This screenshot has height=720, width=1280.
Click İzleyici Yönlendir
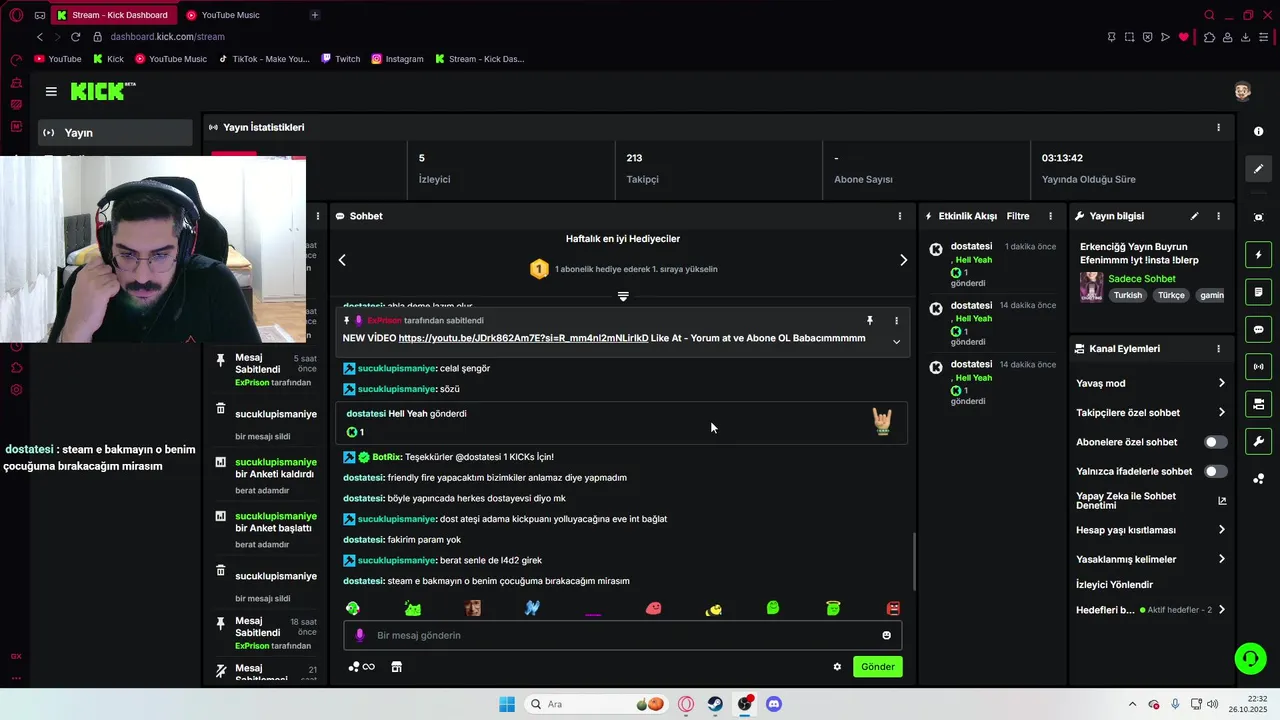tap(1114, 585)
